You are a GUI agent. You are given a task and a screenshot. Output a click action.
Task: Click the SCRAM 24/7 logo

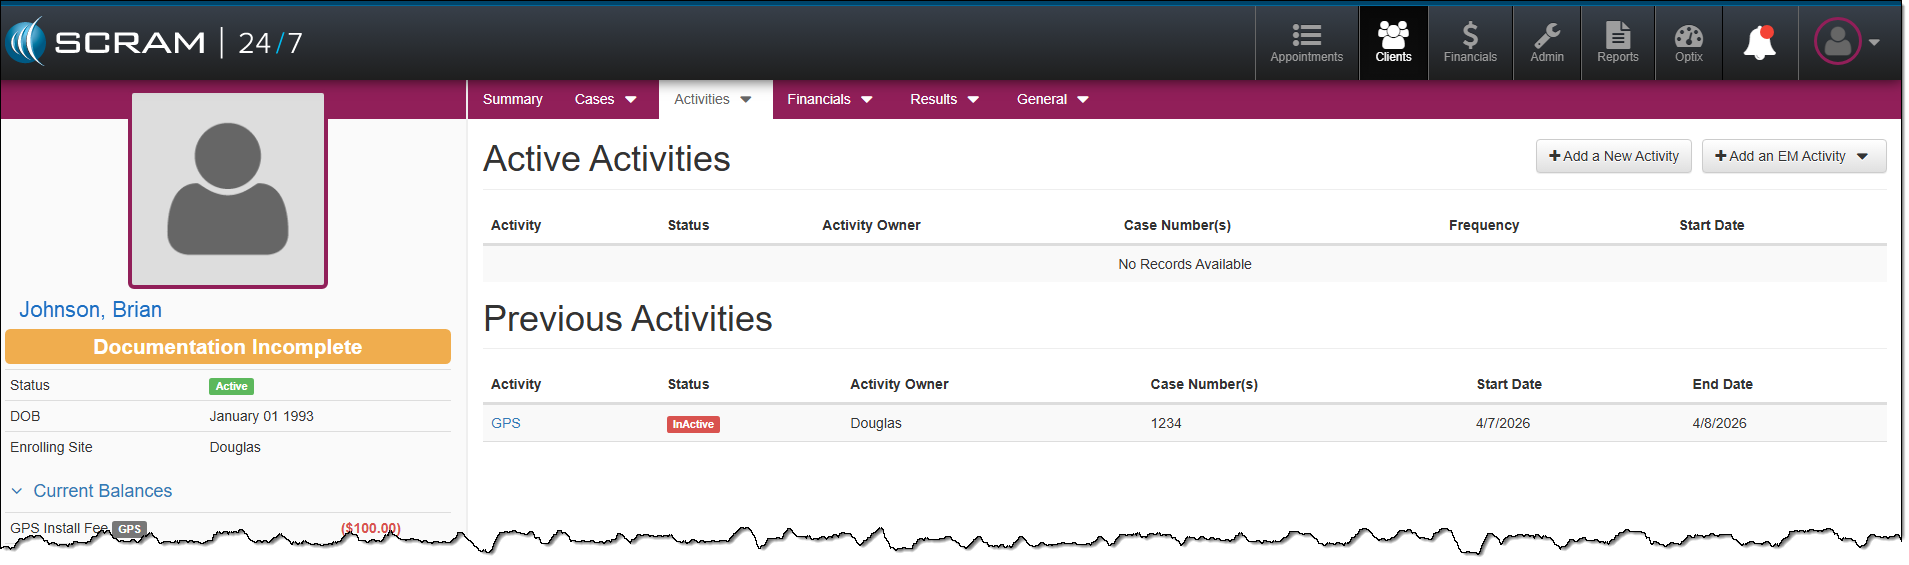[x=154, y=42]
